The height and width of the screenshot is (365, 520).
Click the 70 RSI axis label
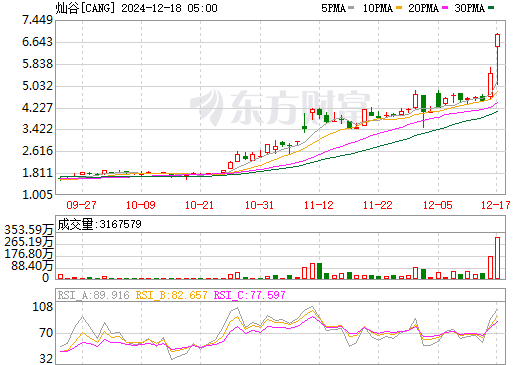click(46, 333)
